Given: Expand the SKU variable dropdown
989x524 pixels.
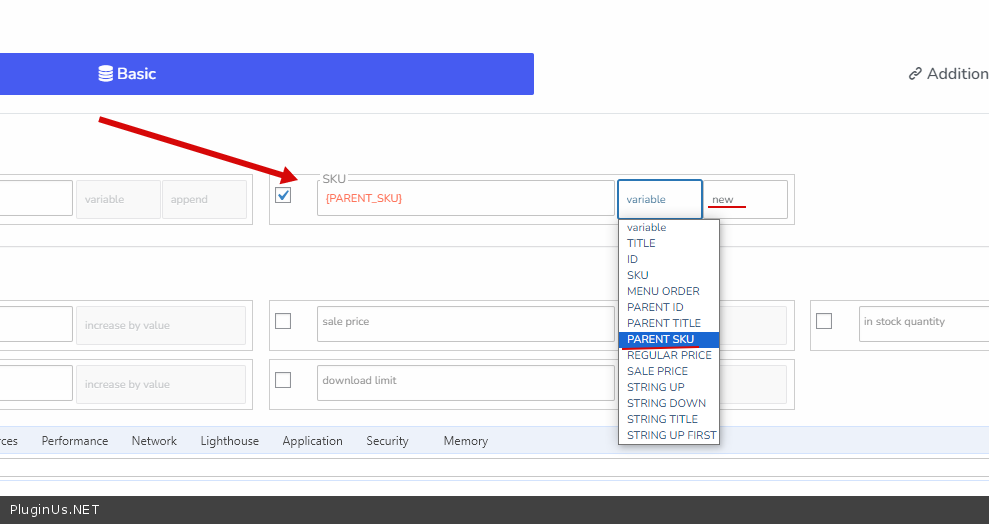Looking at the screenshot, I should tap(659, 199).
